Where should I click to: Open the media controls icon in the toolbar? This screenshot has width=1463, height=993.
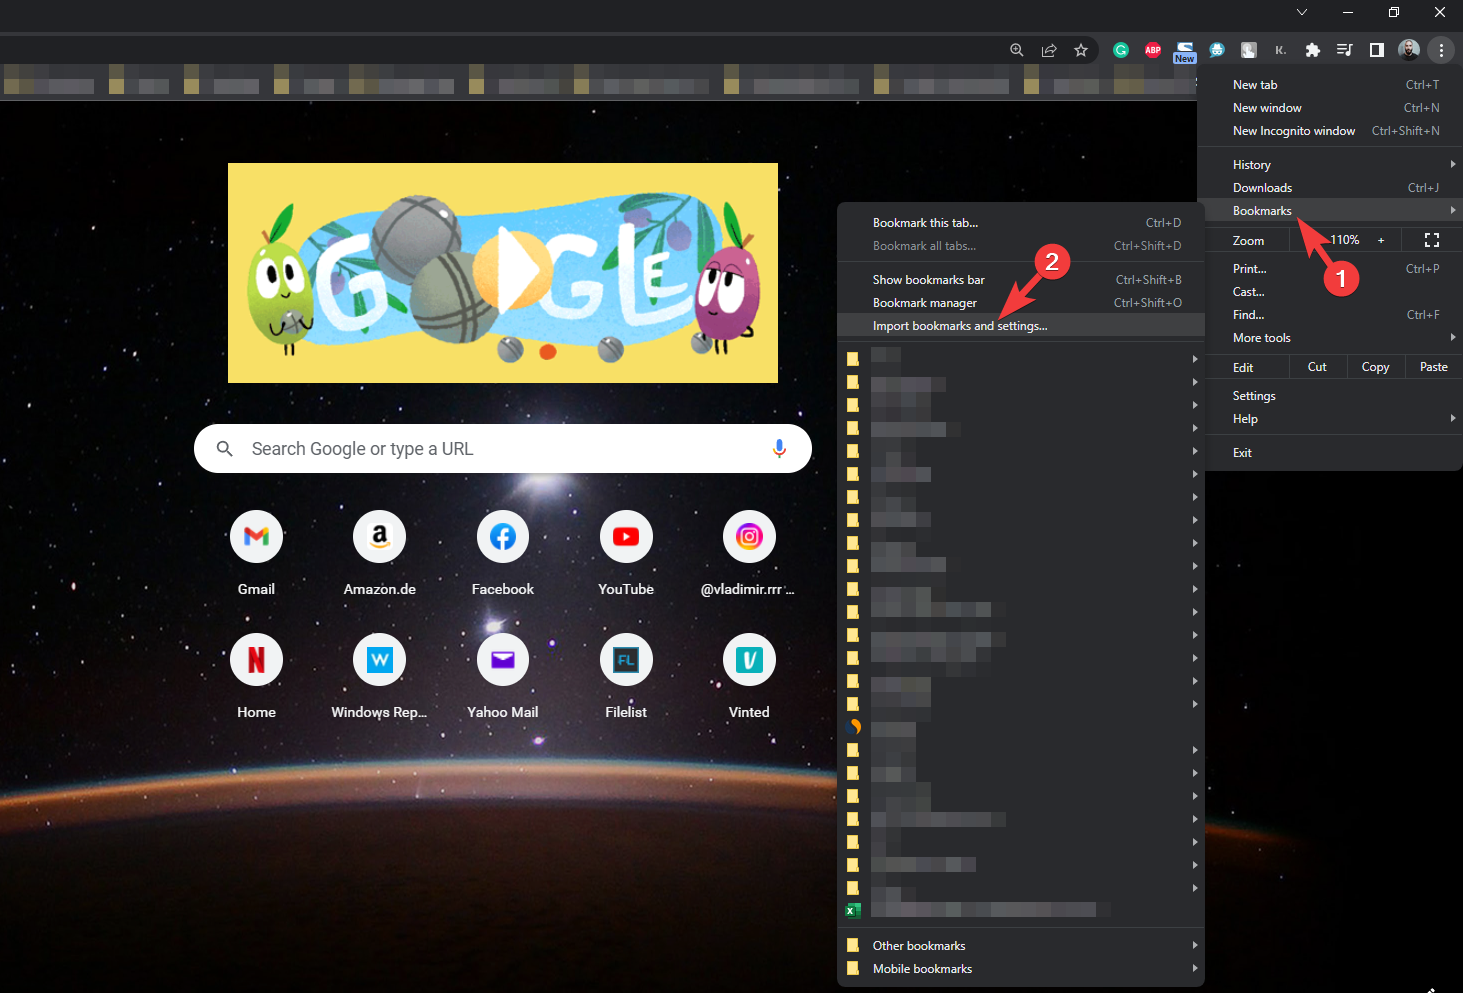click(x=1345, y=50)
